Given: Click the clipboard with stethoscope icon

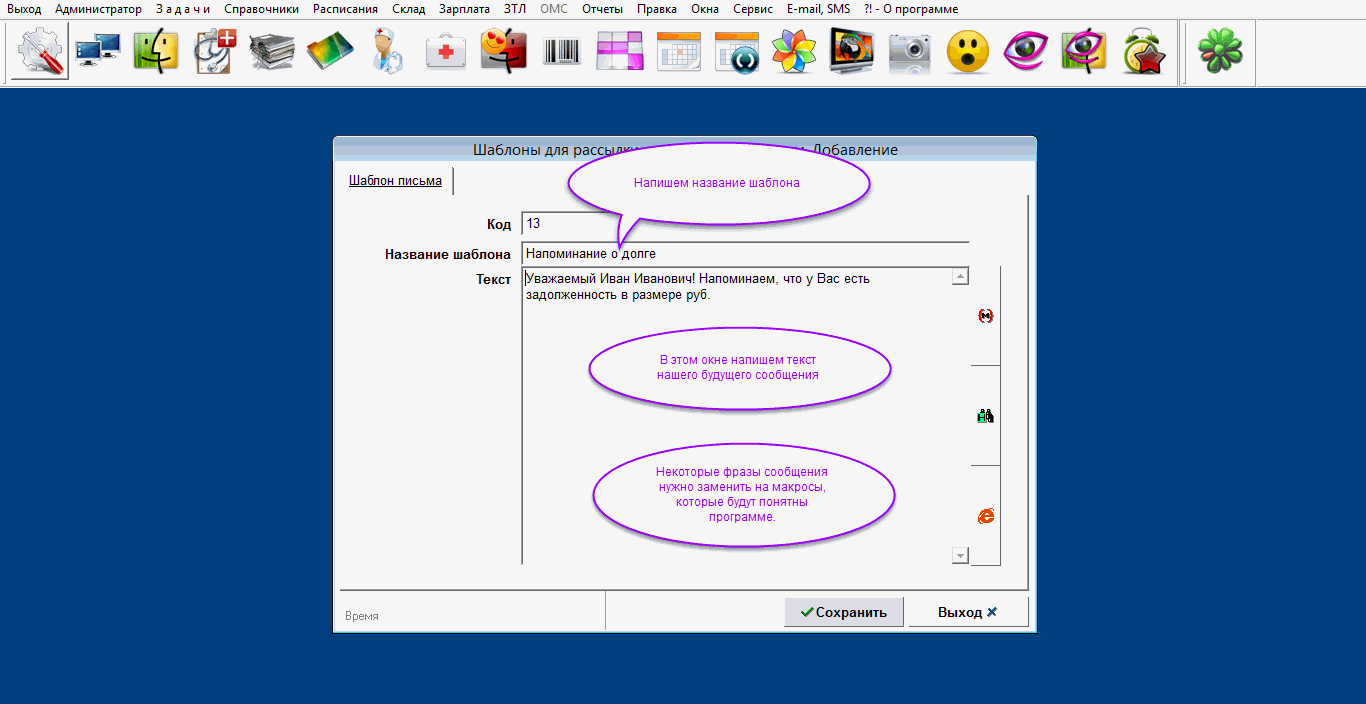Looking at the screenshot, I should click(x=214, y=51).
